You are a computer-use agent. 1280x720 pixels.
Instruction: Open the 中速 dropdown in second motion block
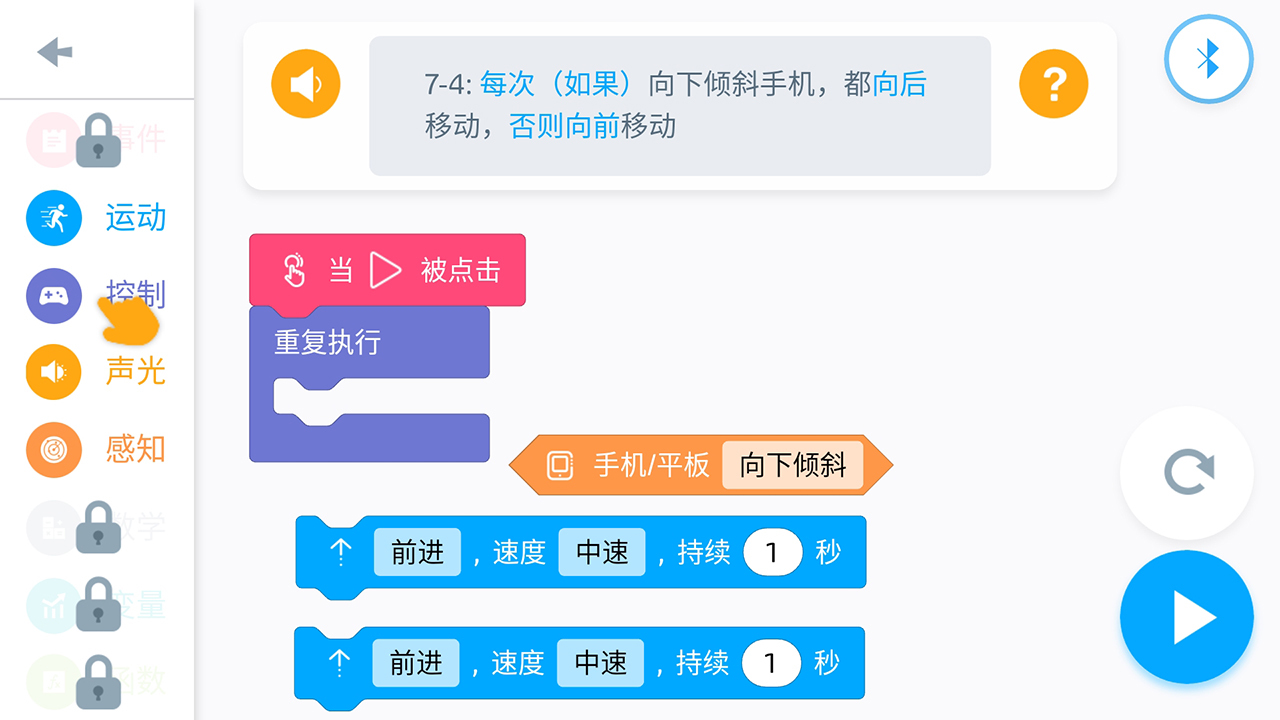pos(600,663)
